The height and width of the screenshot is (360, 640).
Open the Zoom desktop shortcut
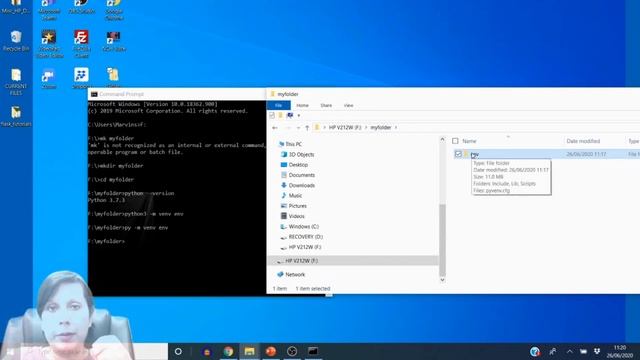49,78
